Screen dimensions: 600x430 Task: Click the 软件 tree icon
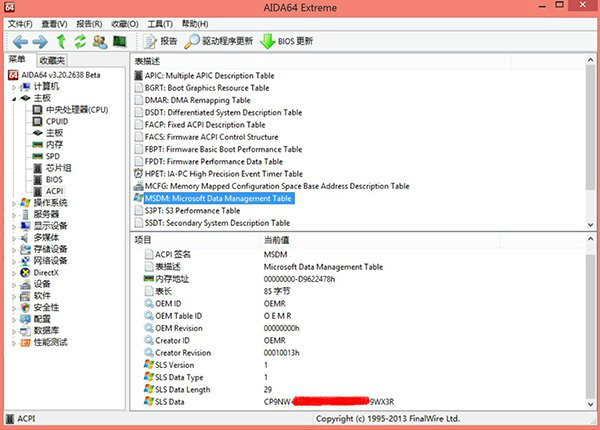click(25, 296)
